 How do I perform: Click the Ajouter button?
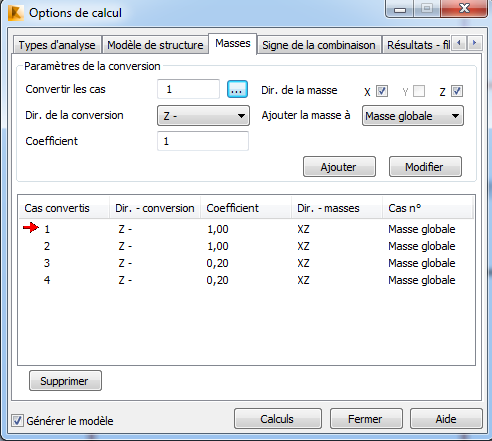pos(339,167)
